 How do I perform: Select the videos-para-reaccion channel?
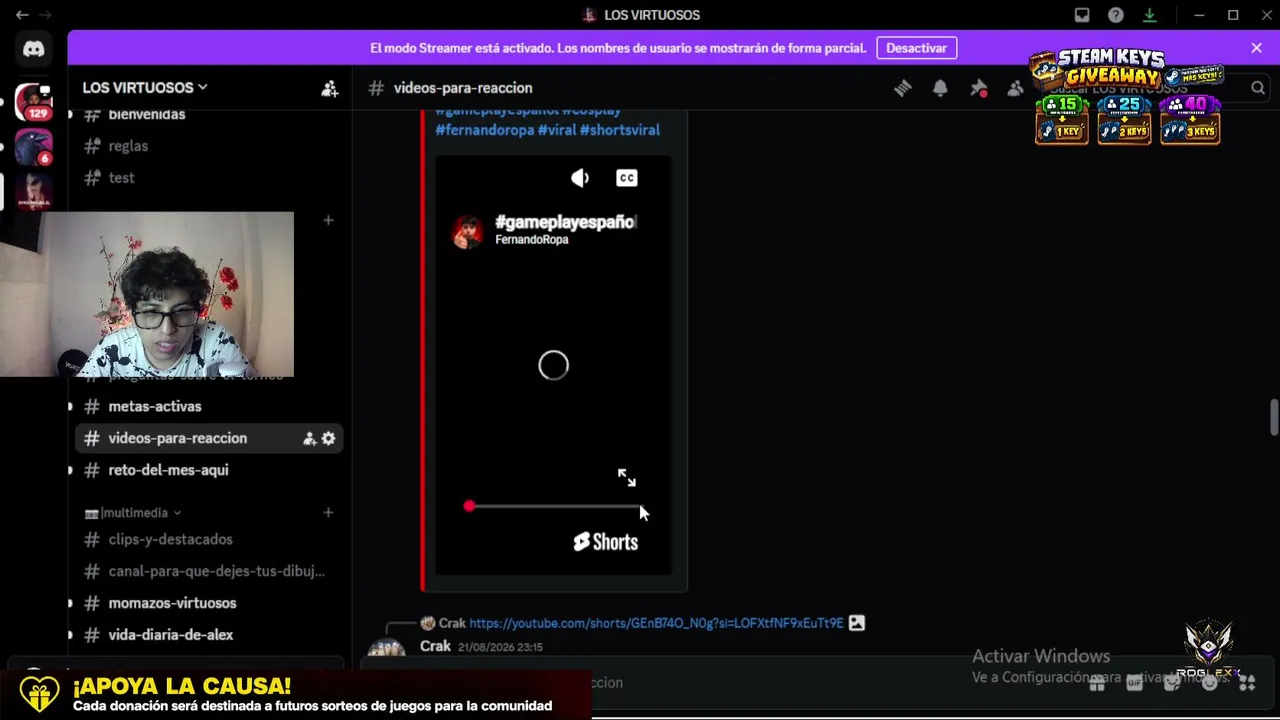pos(210,438)
